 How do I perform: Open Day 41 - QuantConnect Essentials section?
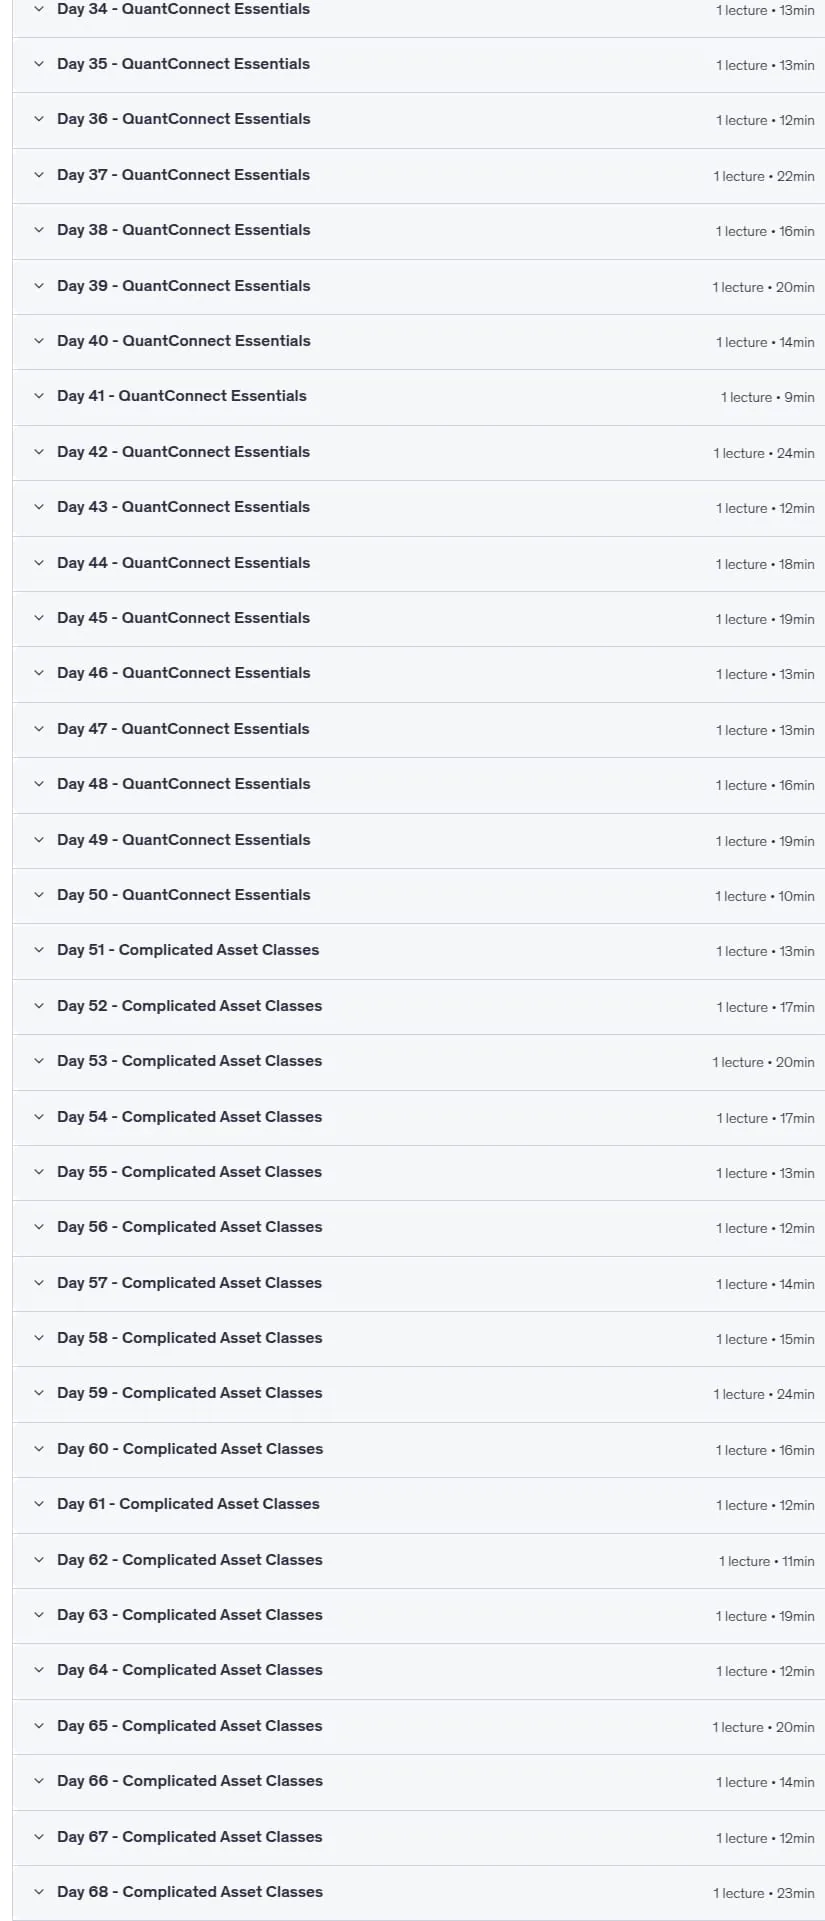[x=418, y=397]
